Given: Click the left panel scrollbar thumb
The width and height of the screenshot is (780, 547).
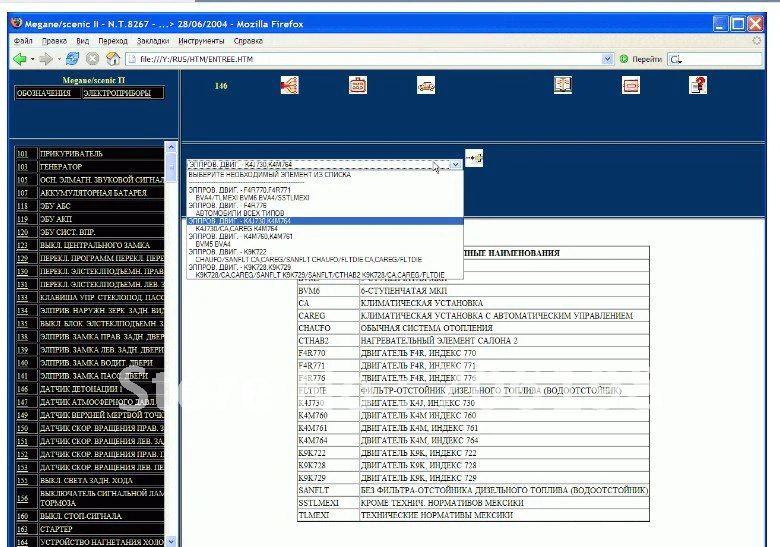Looking at the screenshot, I should (x=171, y=168).
